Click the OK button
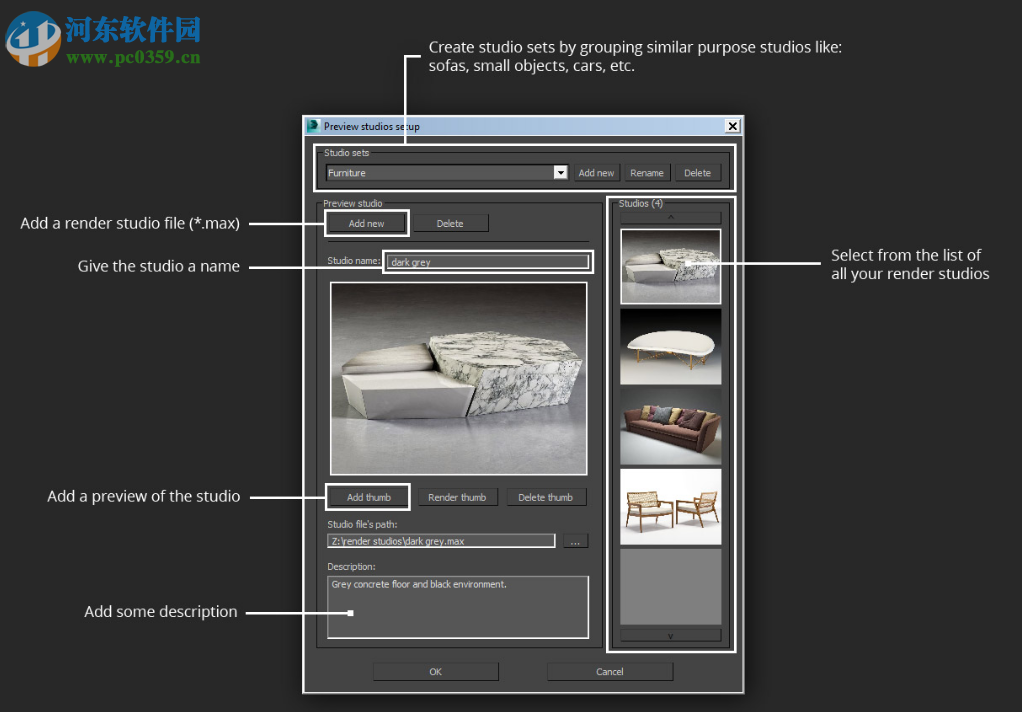 point(435,671)
